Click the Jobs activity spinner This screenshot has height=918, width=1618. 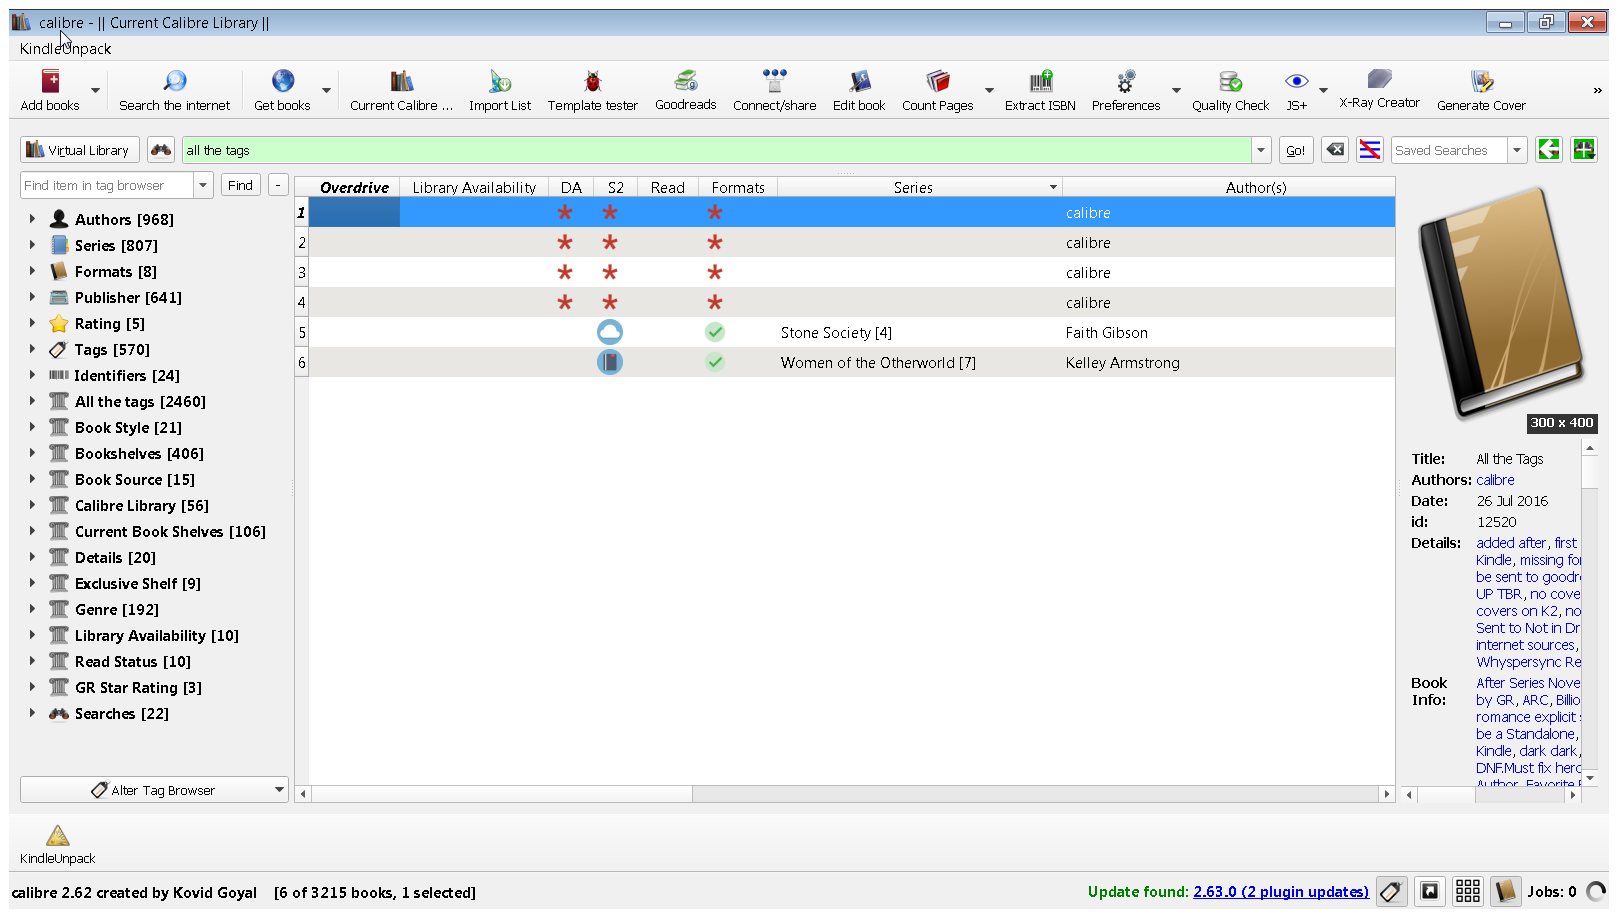click(1596, 891)
